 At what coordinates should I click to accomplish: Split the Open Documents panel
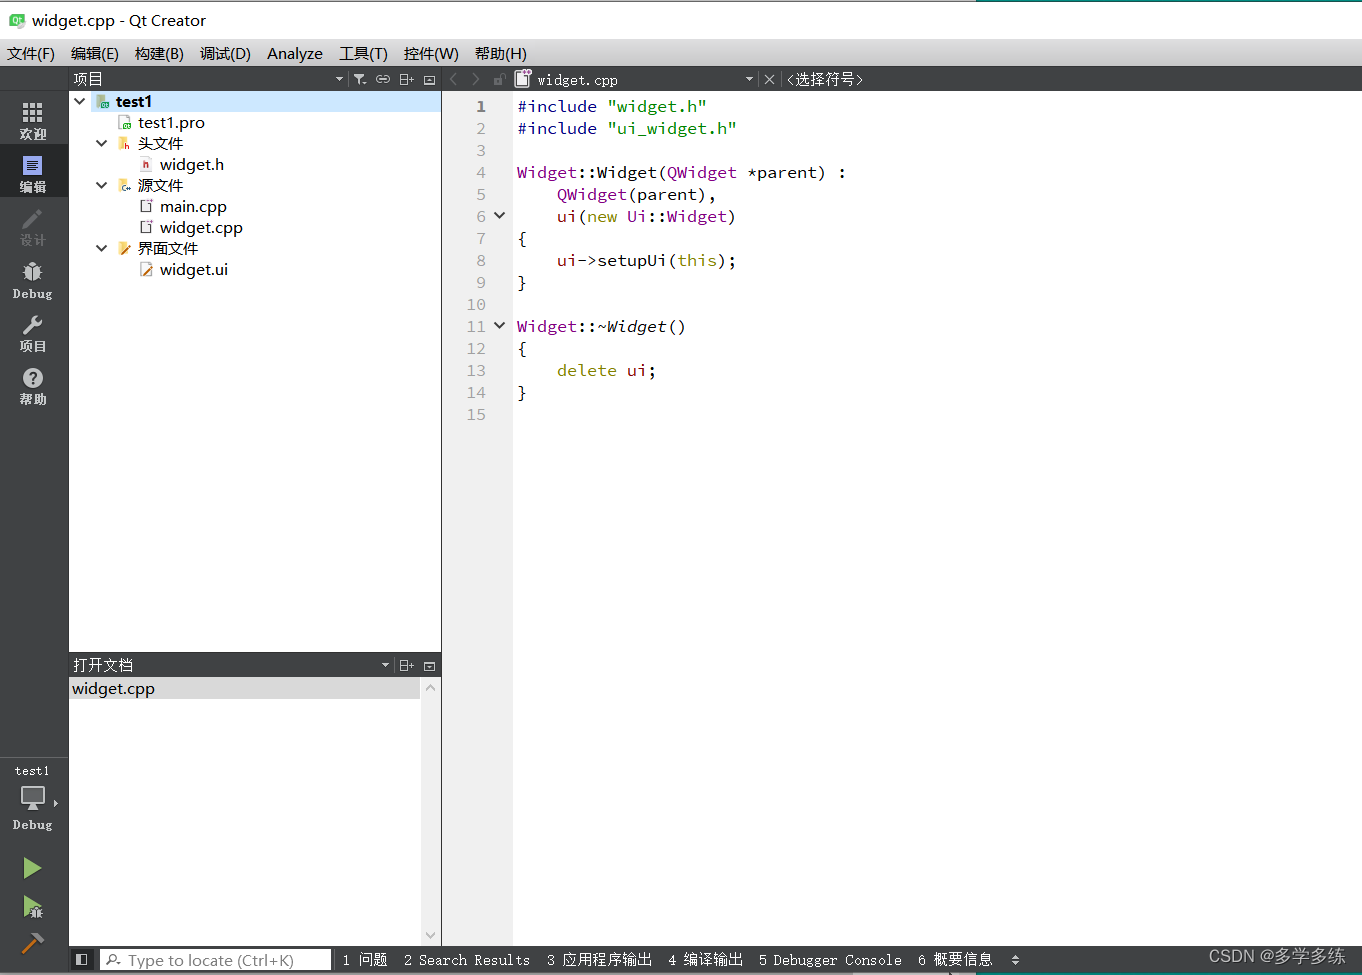pyautogui.click(x=406, y=665)
